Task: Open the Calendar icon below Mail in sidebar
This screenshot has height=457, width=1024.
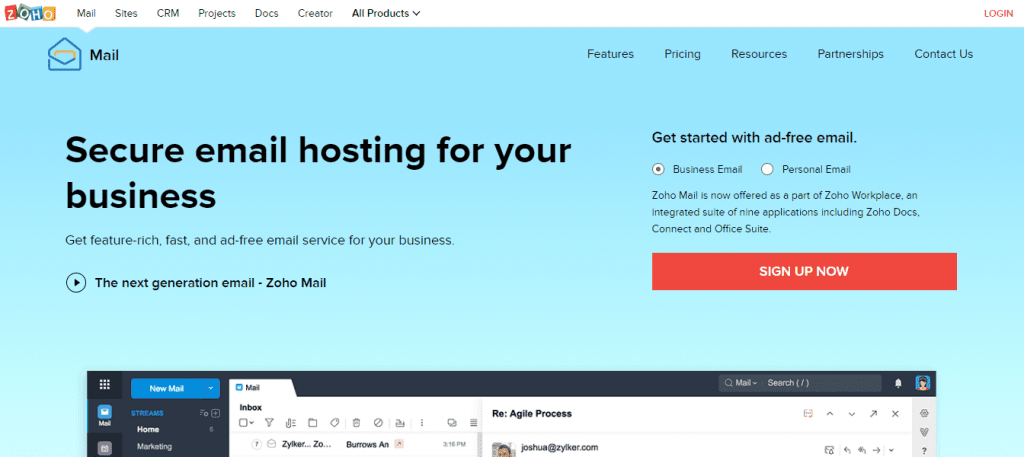Action: tap(104, 449)
